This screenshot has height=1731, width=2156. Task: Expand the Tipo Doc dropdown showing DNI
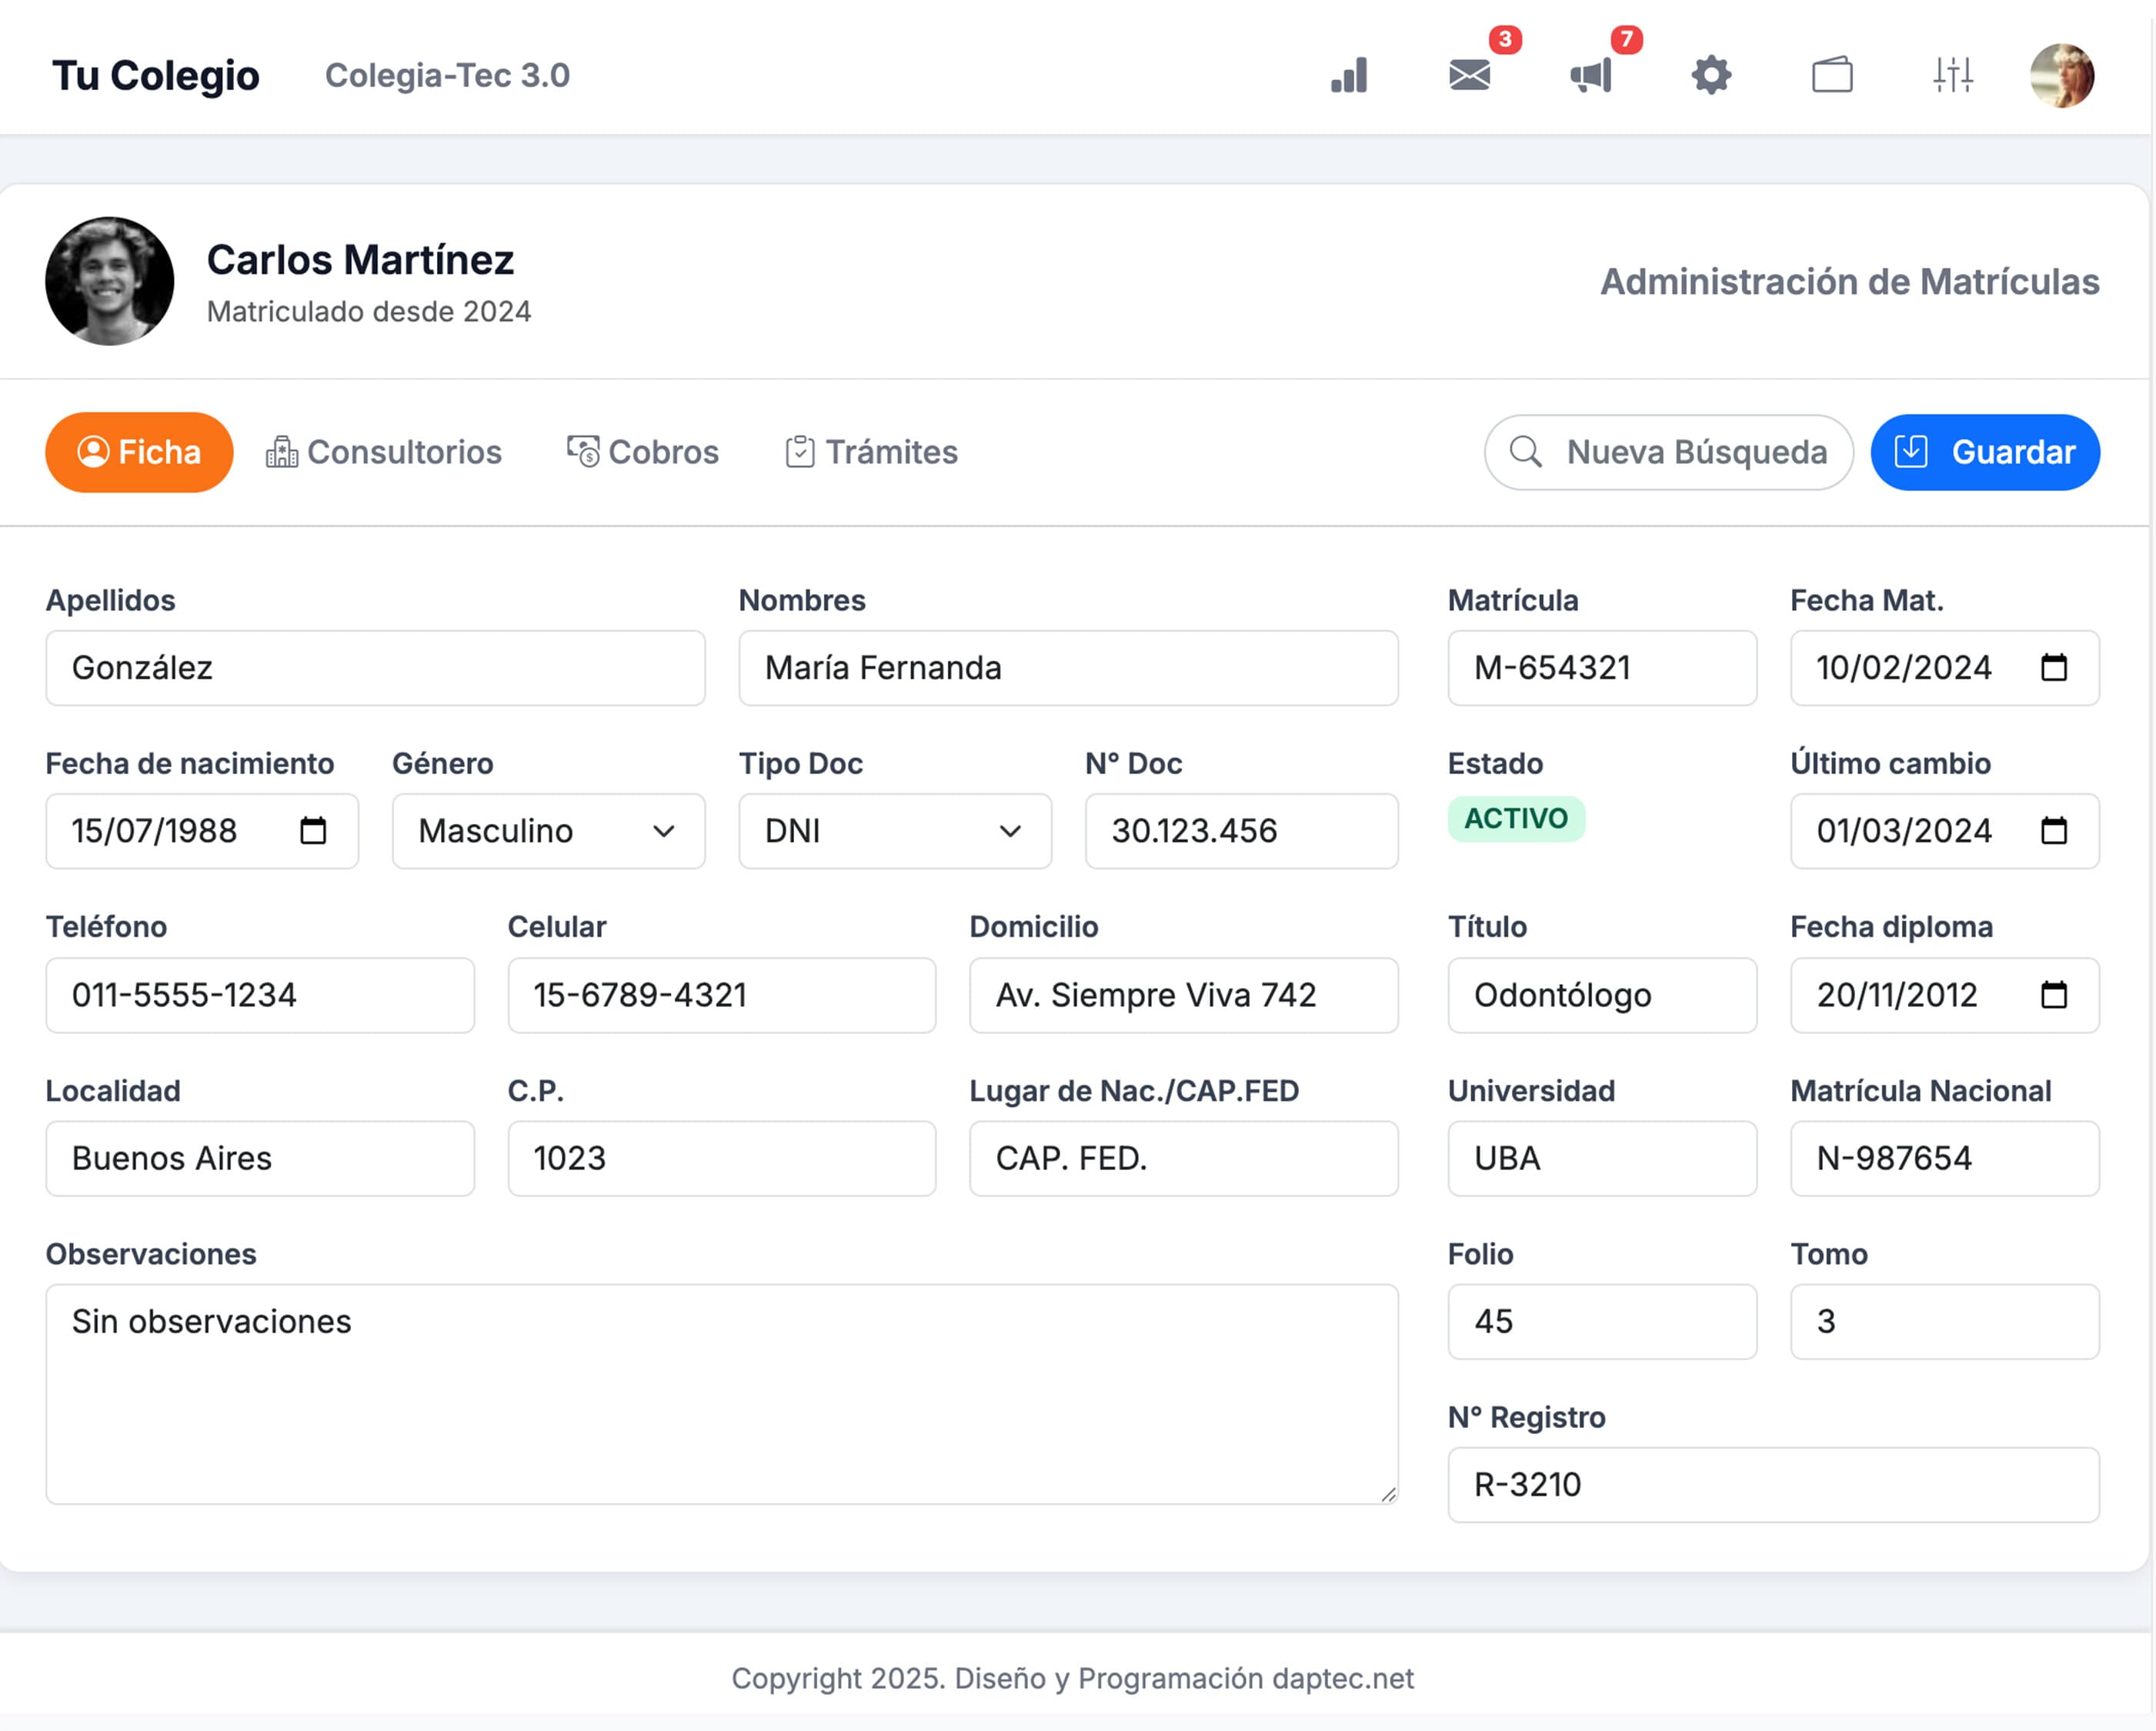click(x=894, y=831)
